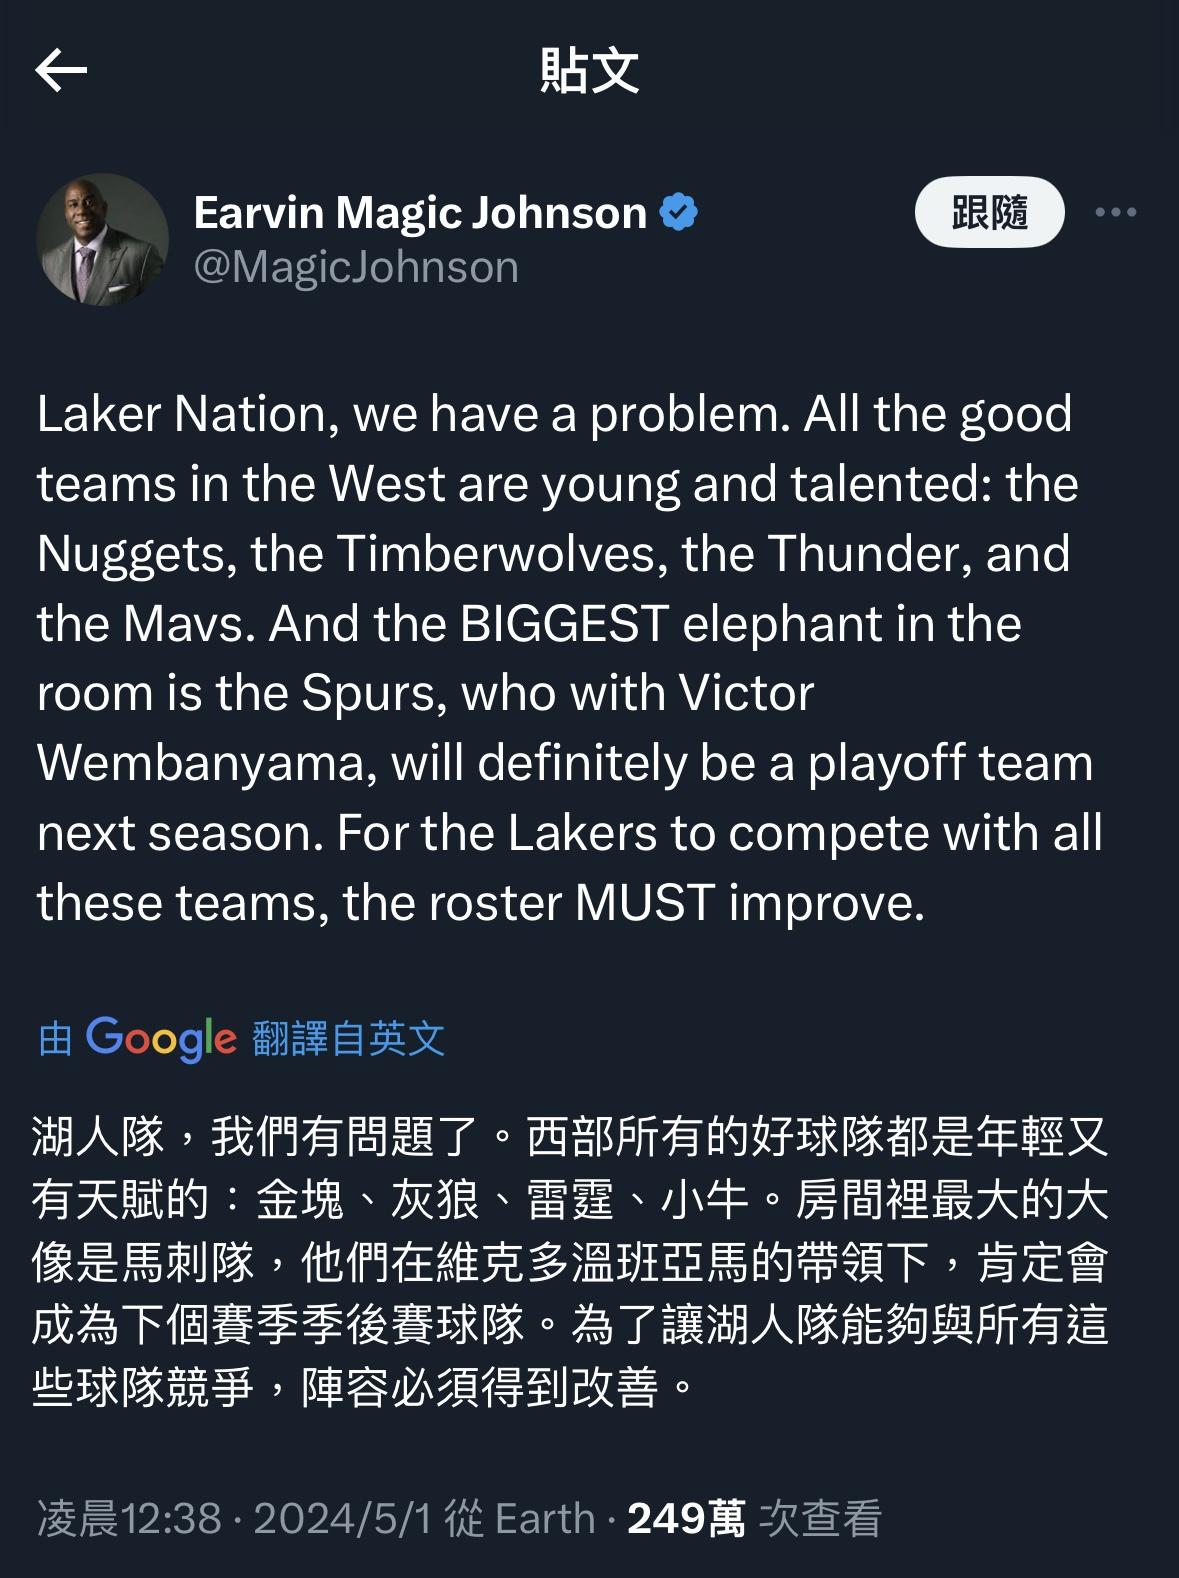The image size is (1179, 1578).
Task: Tap the blue verified badge
Action: point(680,212)
